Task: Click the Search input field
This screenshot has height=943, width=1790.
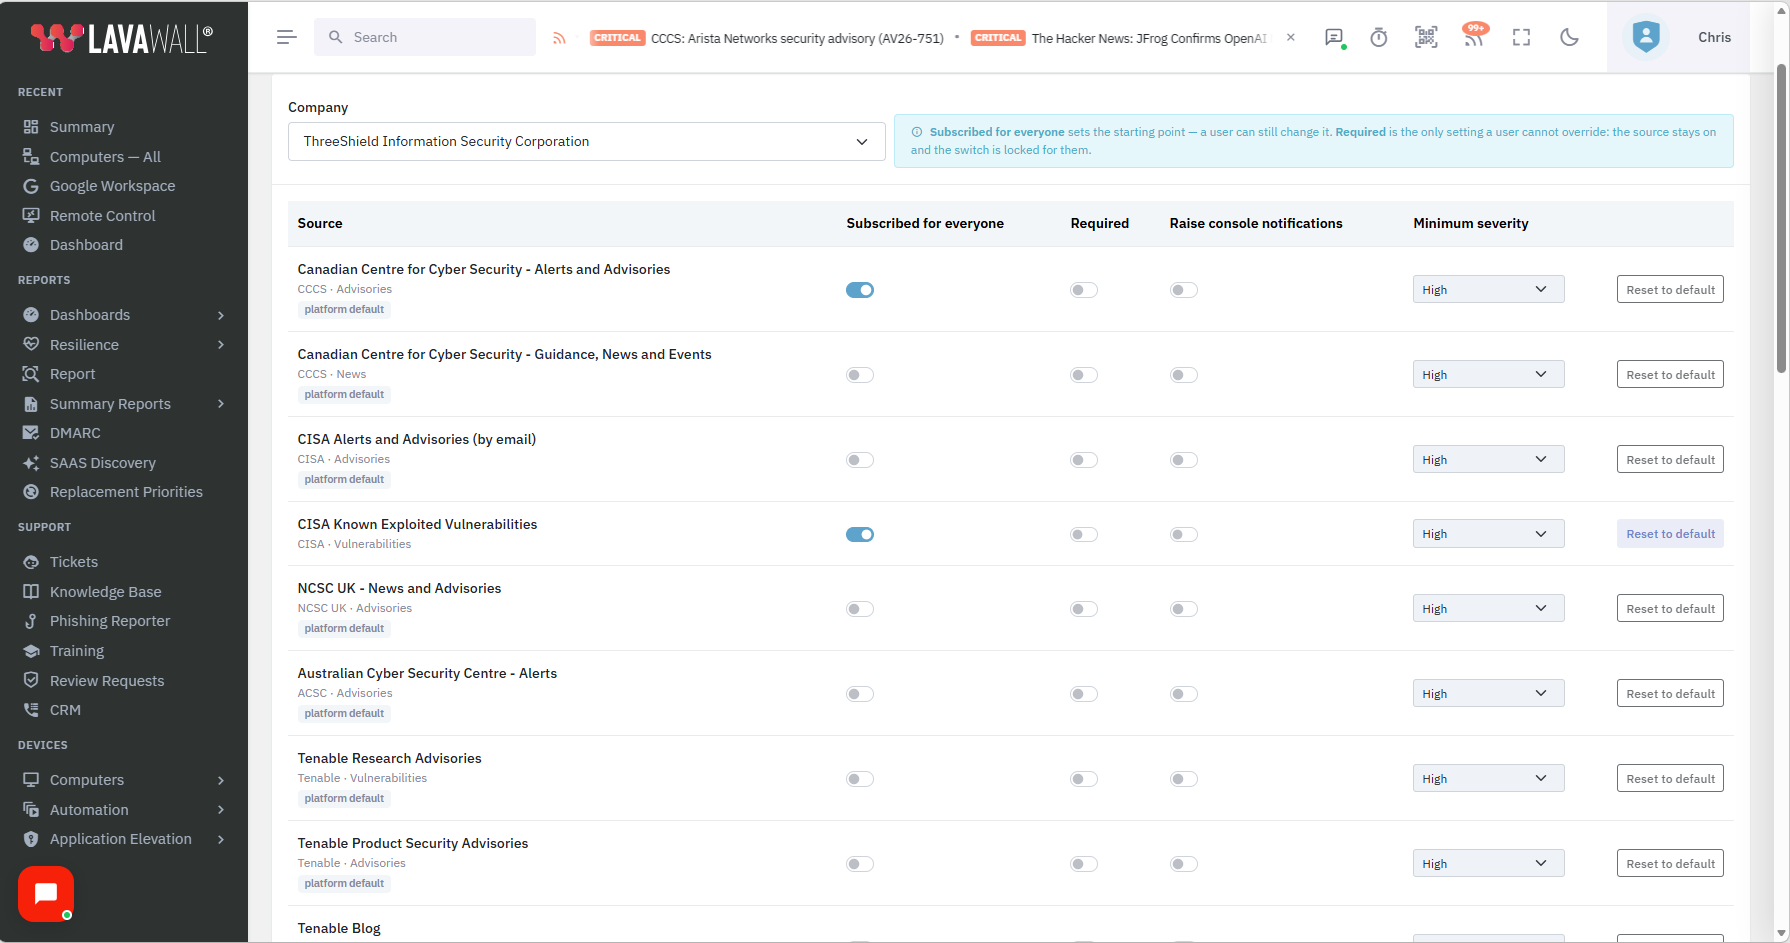Action: pos(425,37)
